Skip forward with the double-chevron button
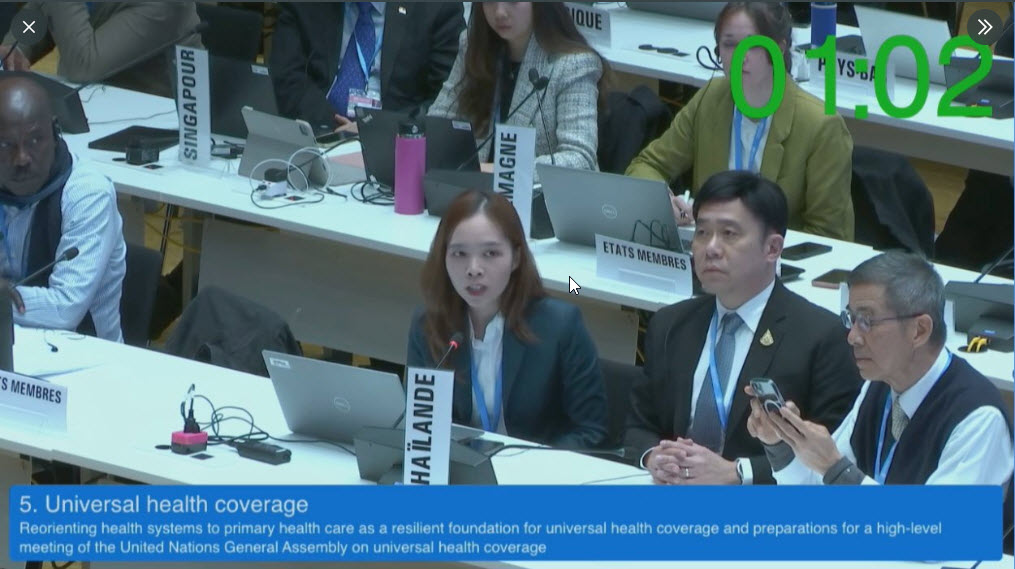The height and width of the screenshot is (569, 1015). coord(985,27)
